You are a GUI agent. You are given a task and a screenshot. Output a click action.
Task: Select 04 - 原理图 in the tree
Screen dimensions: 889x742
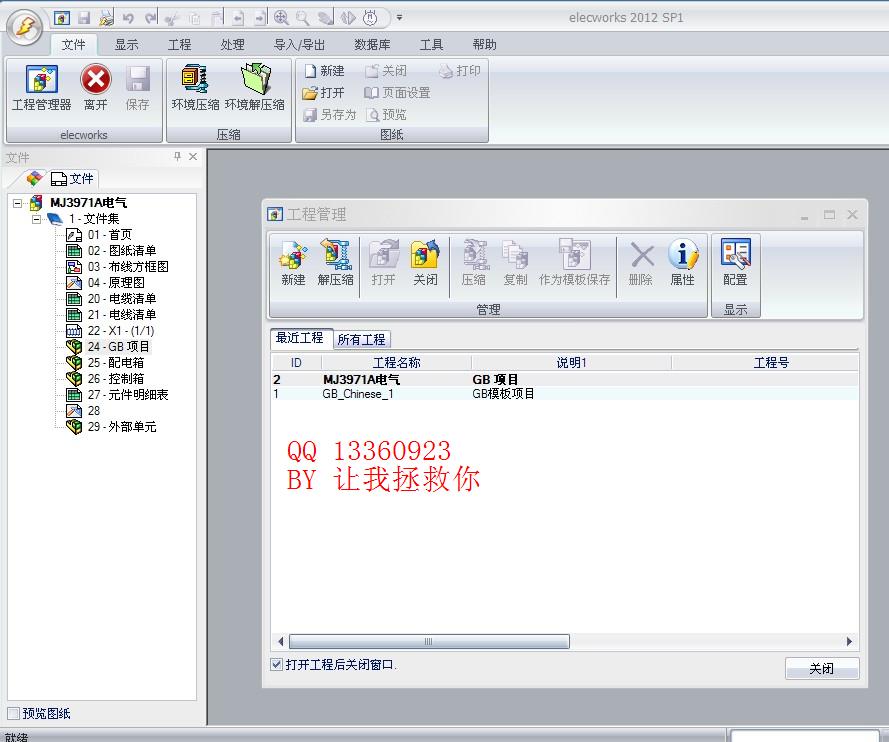pos(105,282)
